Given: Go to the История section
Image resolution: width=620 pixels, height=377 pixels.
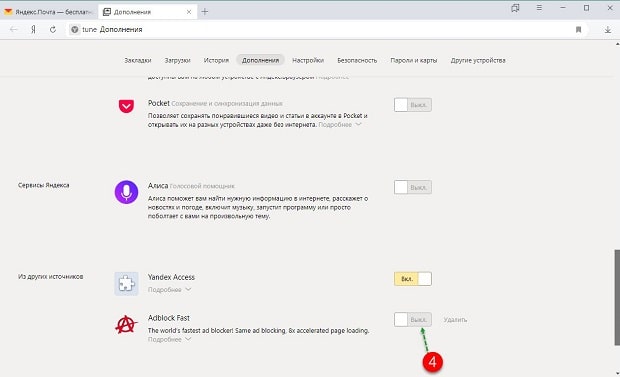Looking at the screenshot, I should 216,60.
